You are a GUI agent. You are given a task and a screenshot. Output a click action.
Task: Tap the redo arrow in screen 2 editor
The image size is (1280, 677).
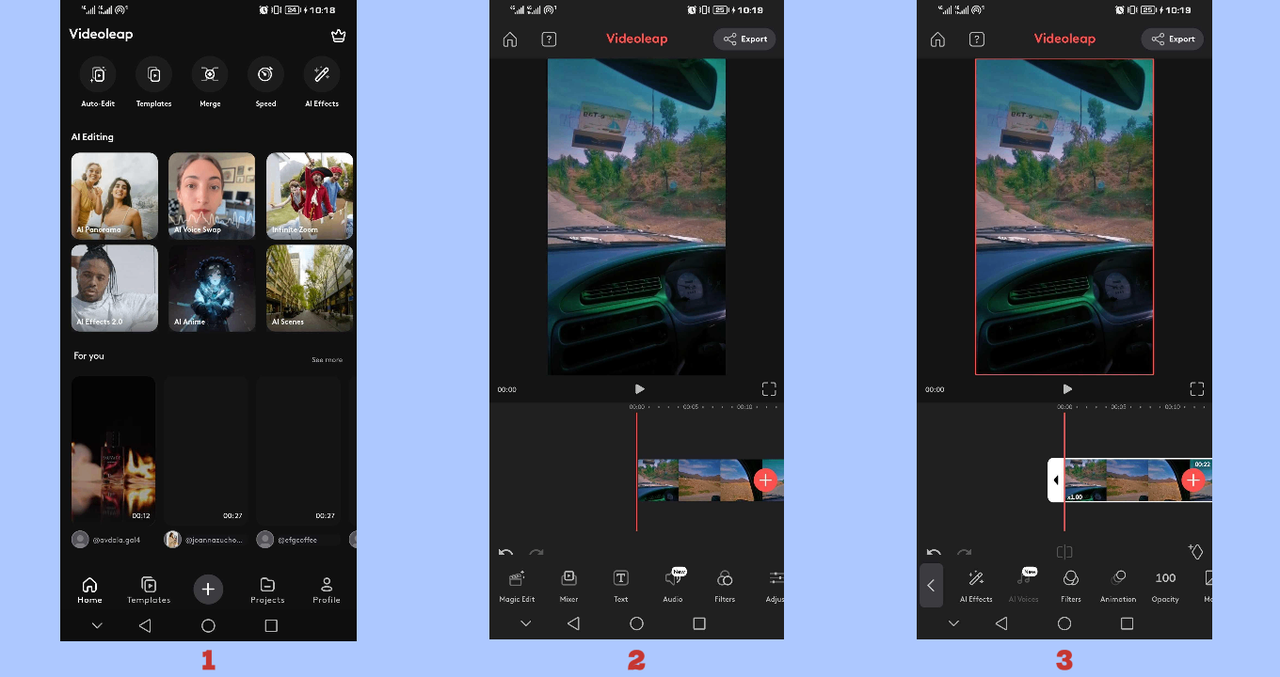[x=536, y=552]
